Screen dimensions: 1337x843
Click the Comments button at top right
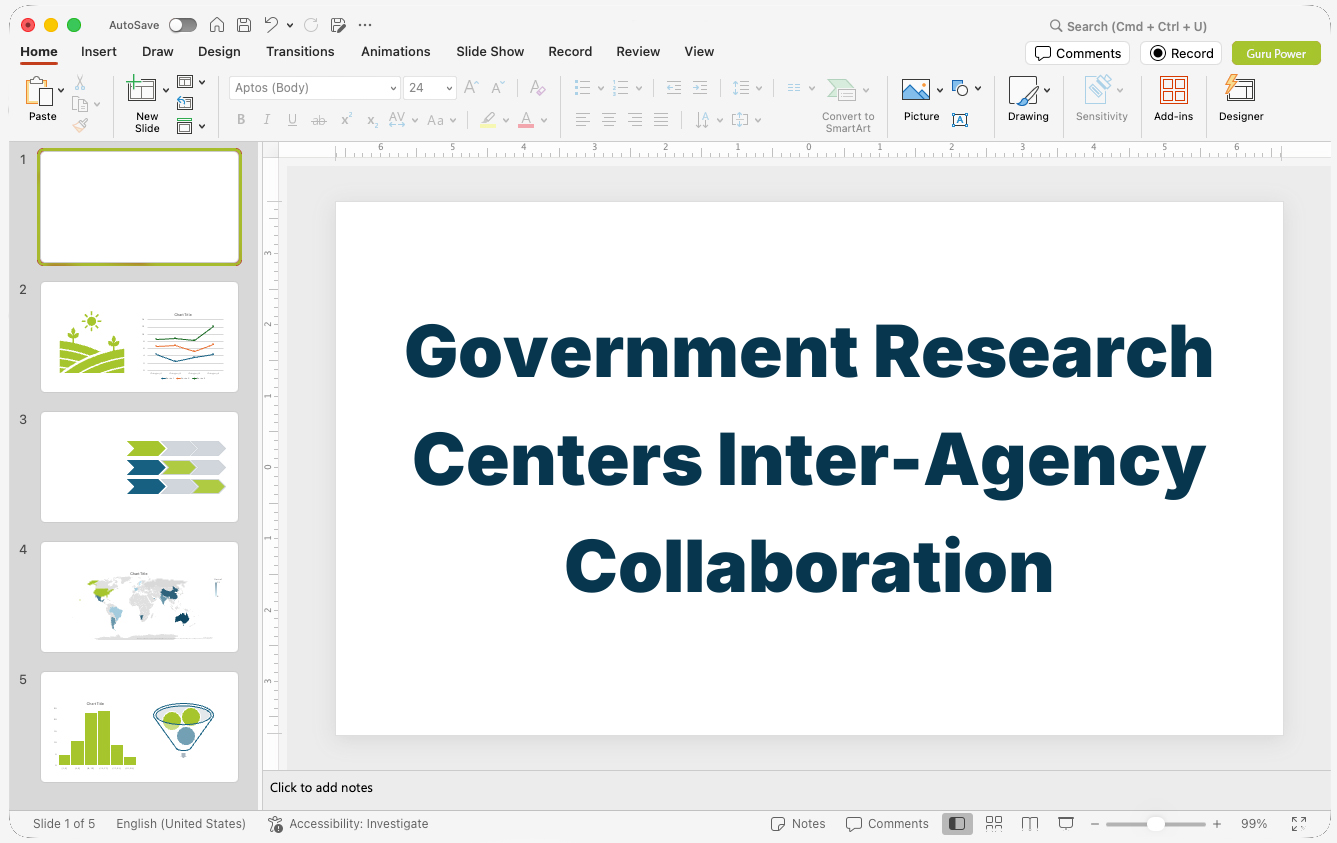[1077, 53]
